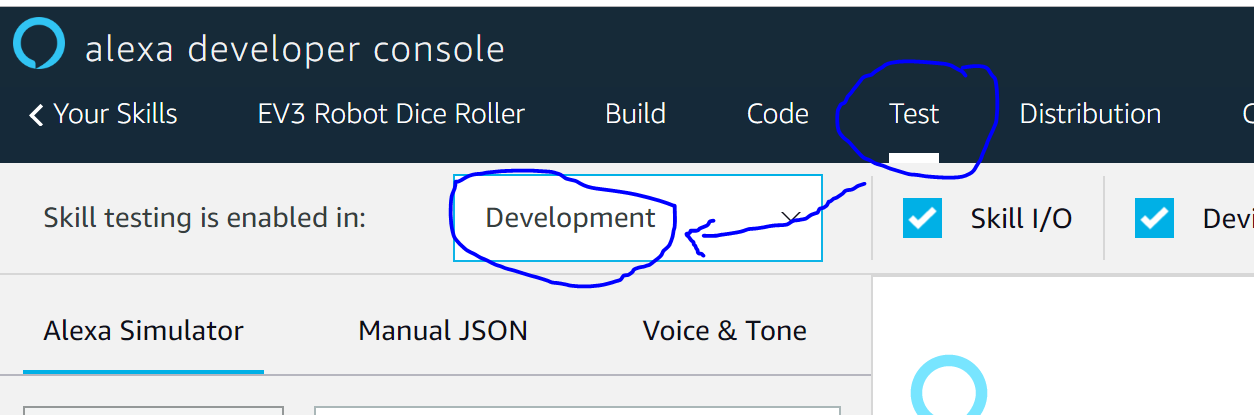Click the Skill testing is enabled in label
1254x415 pixels.
coord(205,218)
